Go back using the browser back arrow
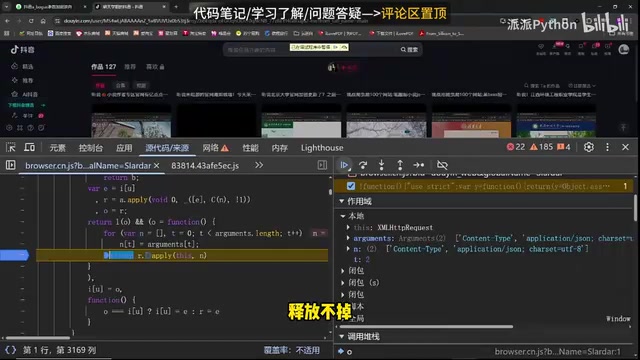The width and height of the screenshot is (640, 360). 7,21
